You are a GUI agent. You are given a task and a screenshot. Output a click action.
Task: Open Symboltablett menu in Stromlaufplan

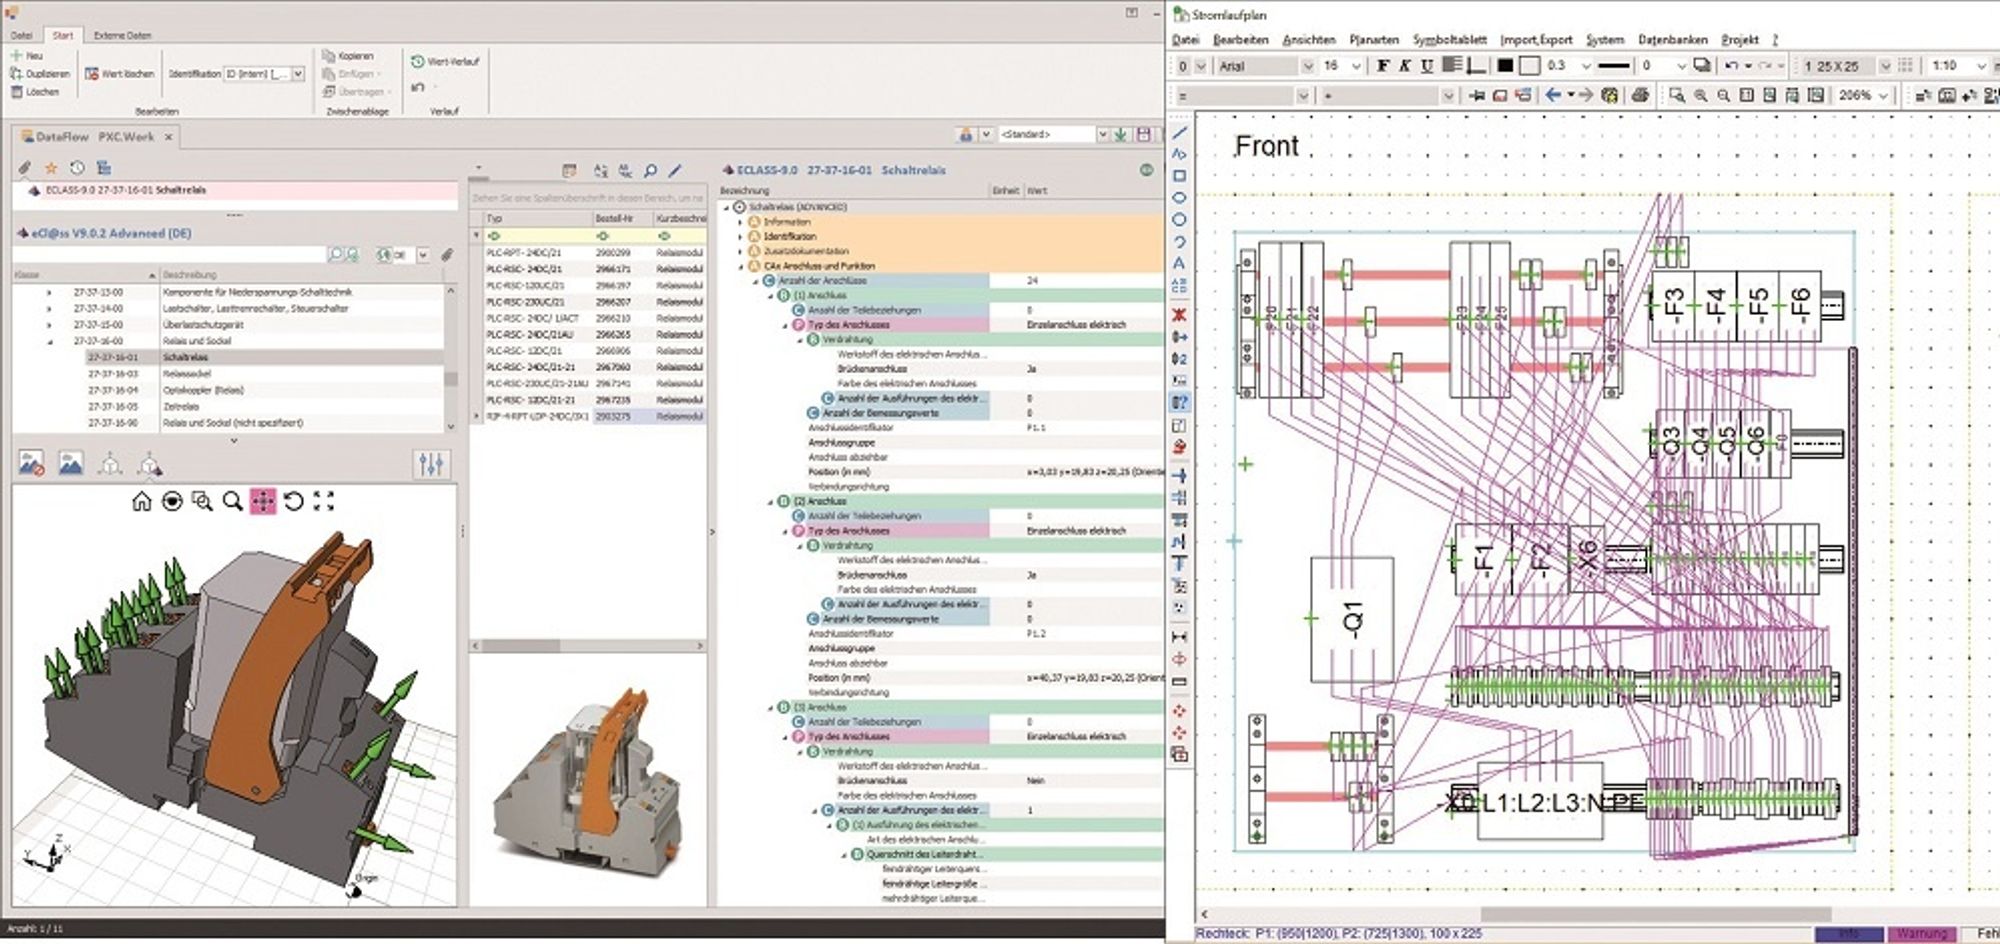pos(1449,40)
